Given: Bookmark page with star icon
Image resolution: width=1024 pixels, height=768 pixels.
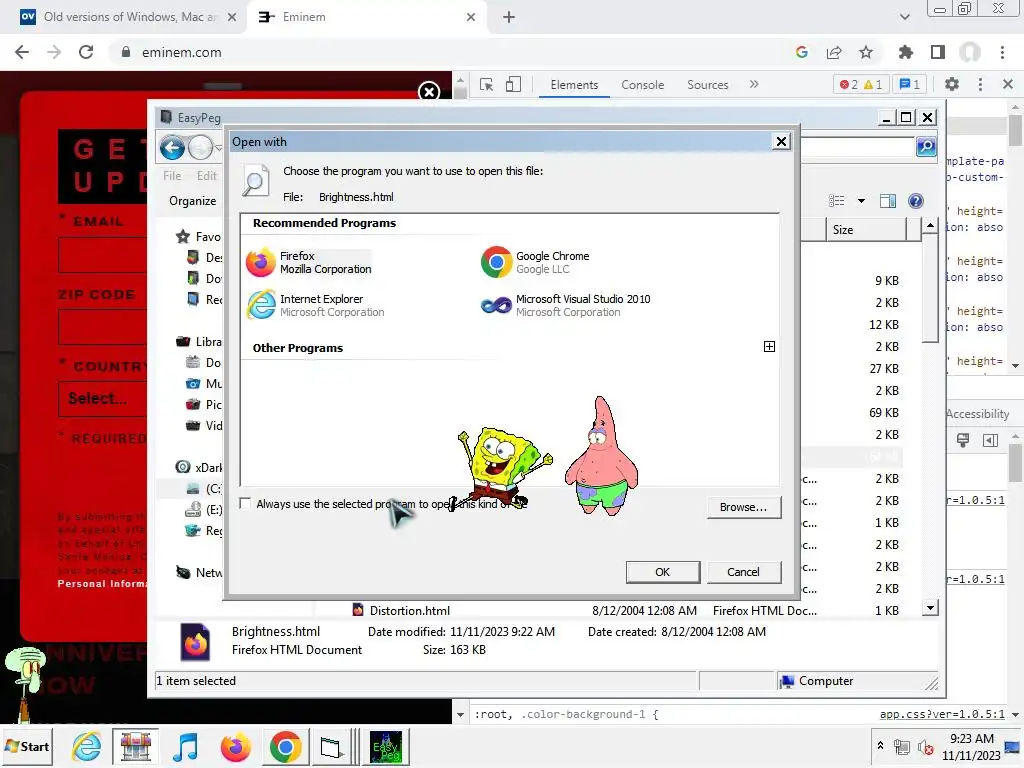Looking at the screenshot, I should (866, 52).
